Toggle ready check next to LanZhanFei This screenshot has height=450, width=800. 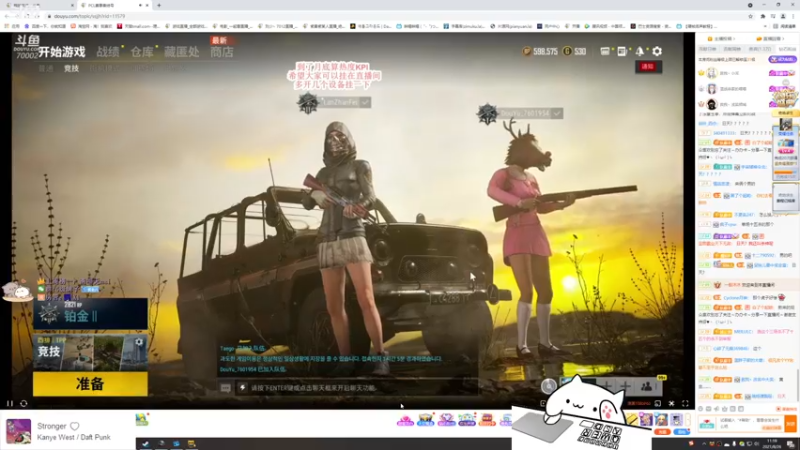(365, 102)
